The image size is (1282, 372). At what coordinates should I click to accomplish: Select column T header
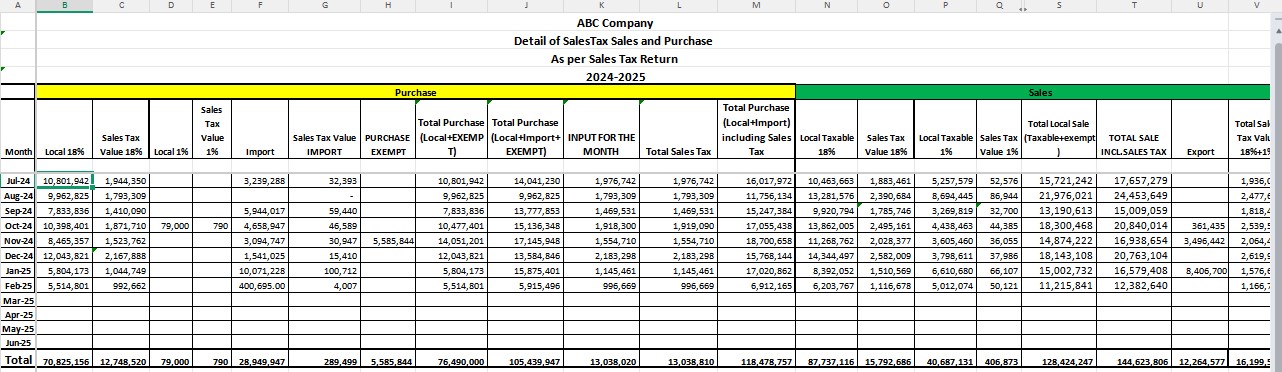(x=1133, y=6)
